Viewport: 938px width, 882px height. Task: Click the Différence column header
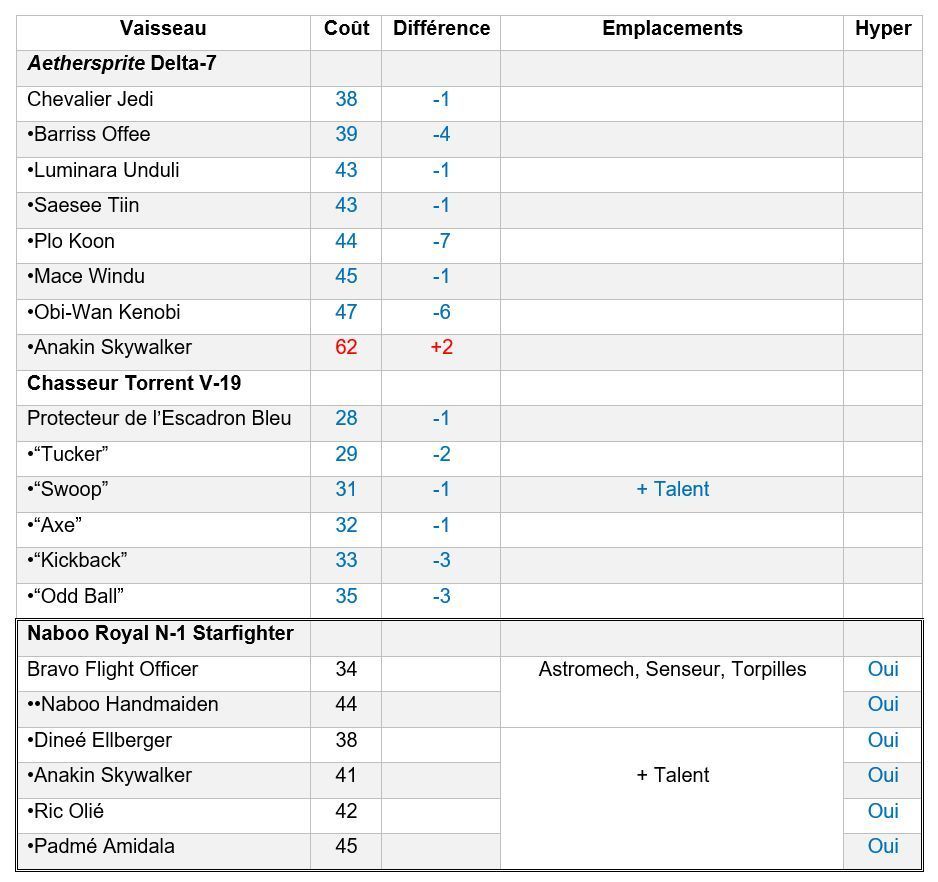(x=441, y=28)
